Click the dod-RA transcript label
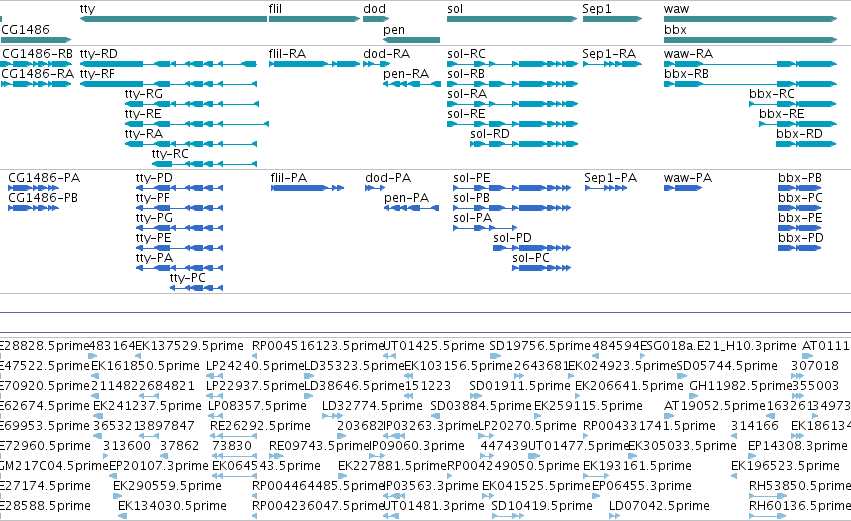Screen dimensions: 851x521 pyautogui.click(x=386, y=53)
